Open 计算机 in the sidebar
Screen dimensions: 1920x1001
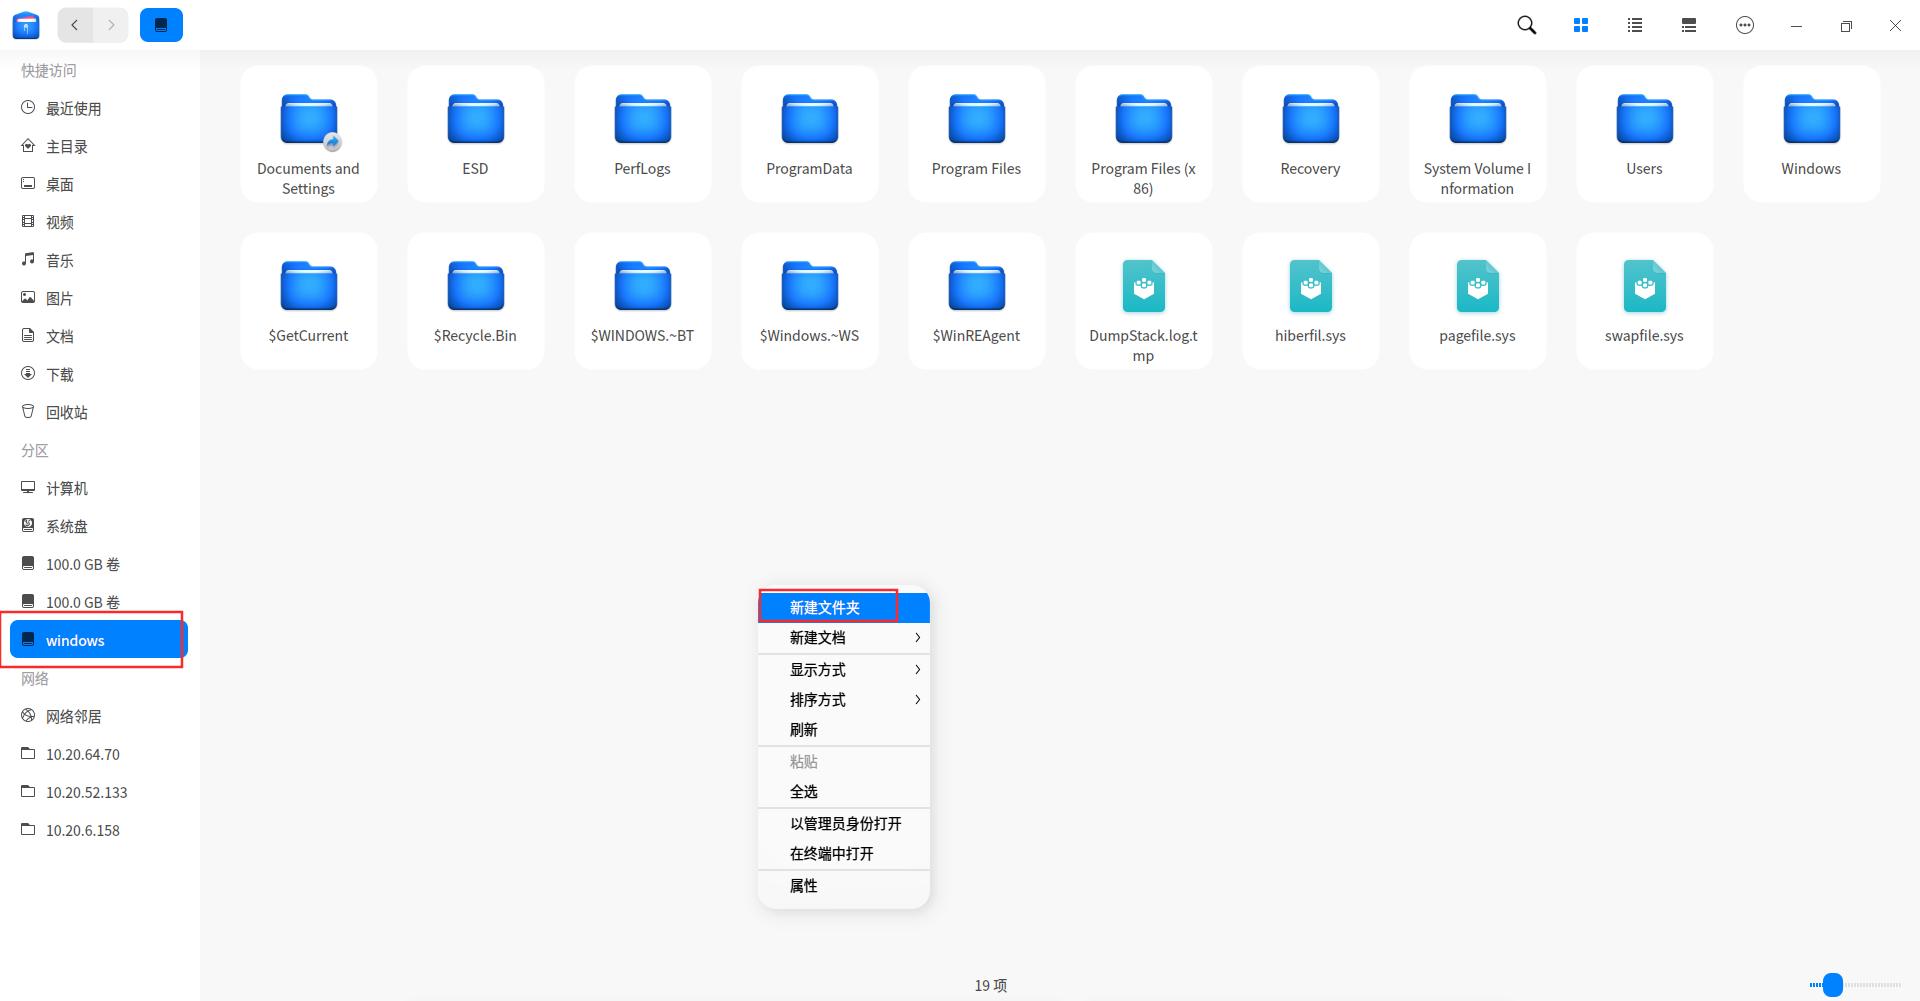[99, 488]
